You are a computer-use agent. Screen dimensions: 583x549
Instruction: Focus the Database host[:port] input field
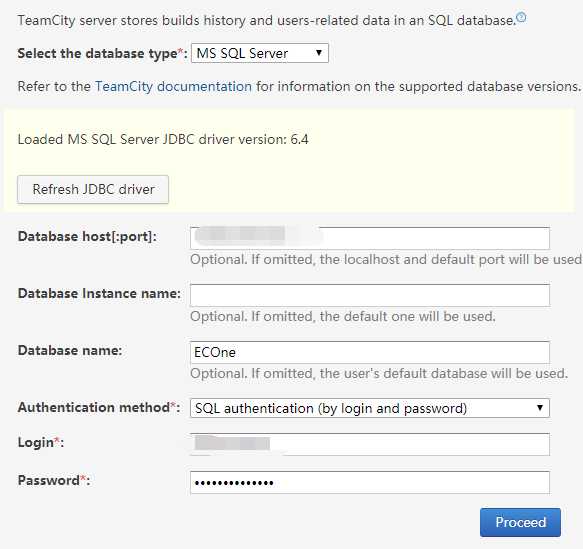click(x=370, y=238)
